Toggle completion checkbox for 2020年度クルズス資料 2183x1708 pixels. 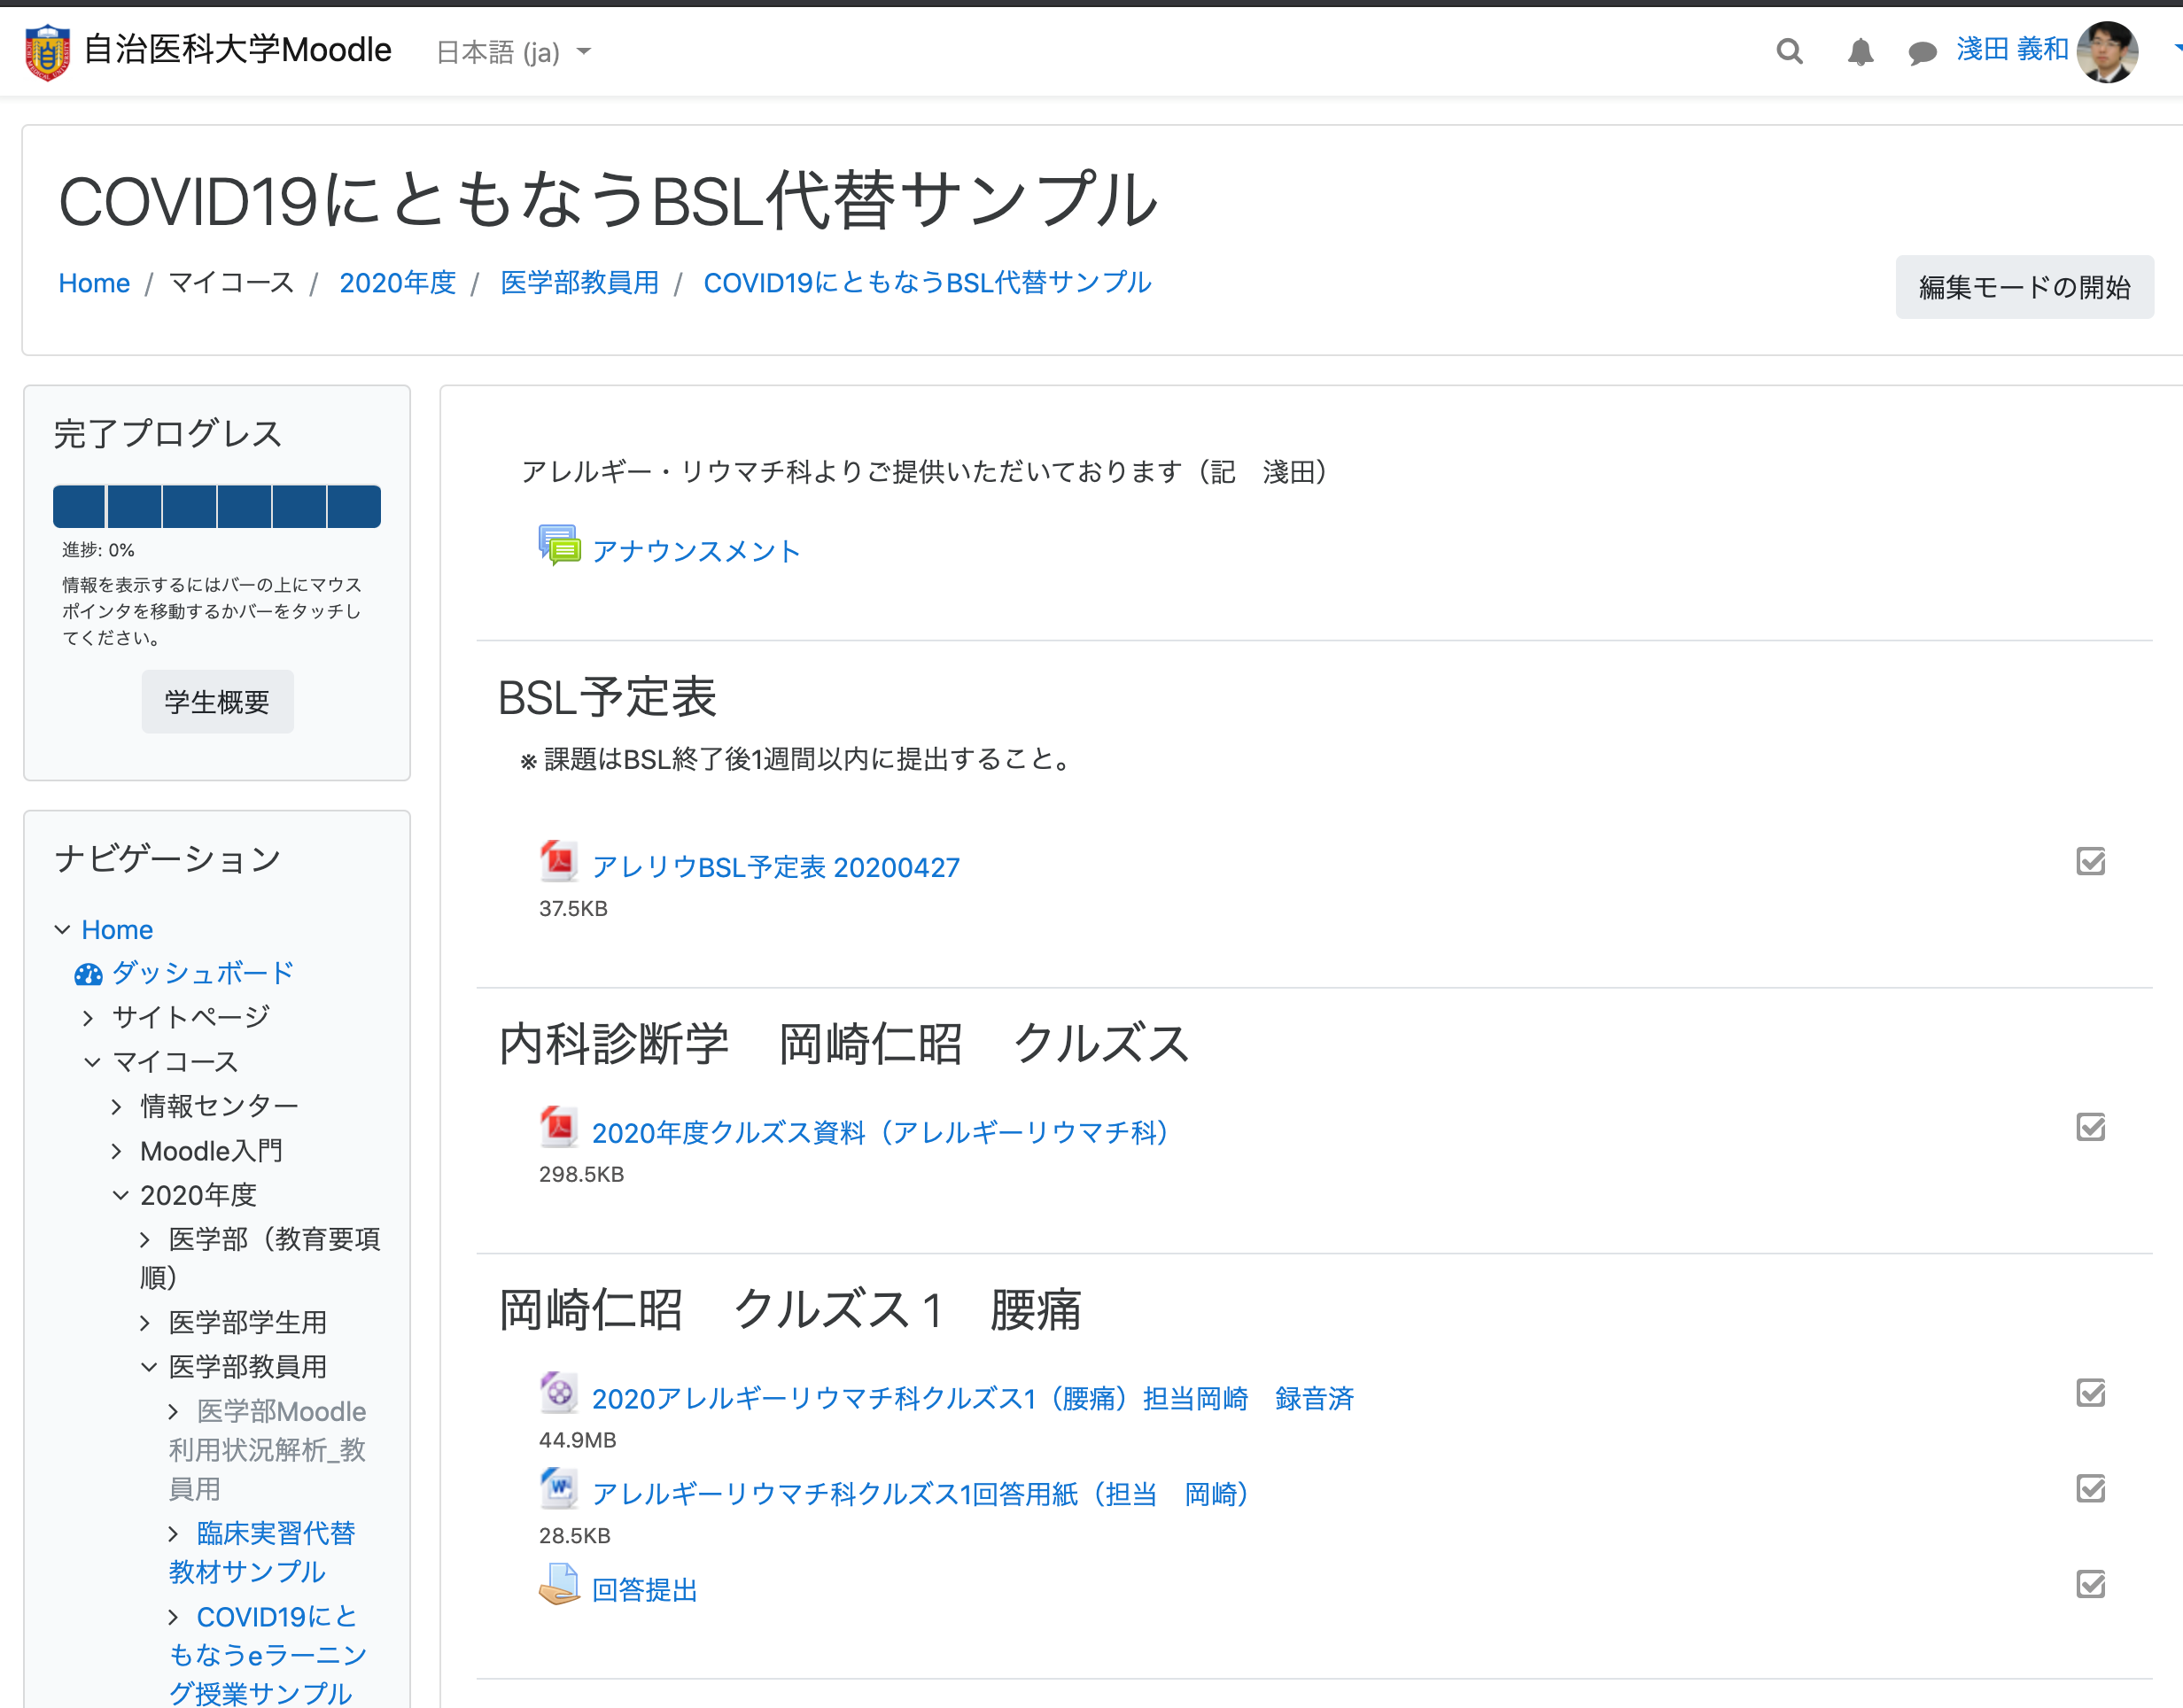click(2090, 1128)
